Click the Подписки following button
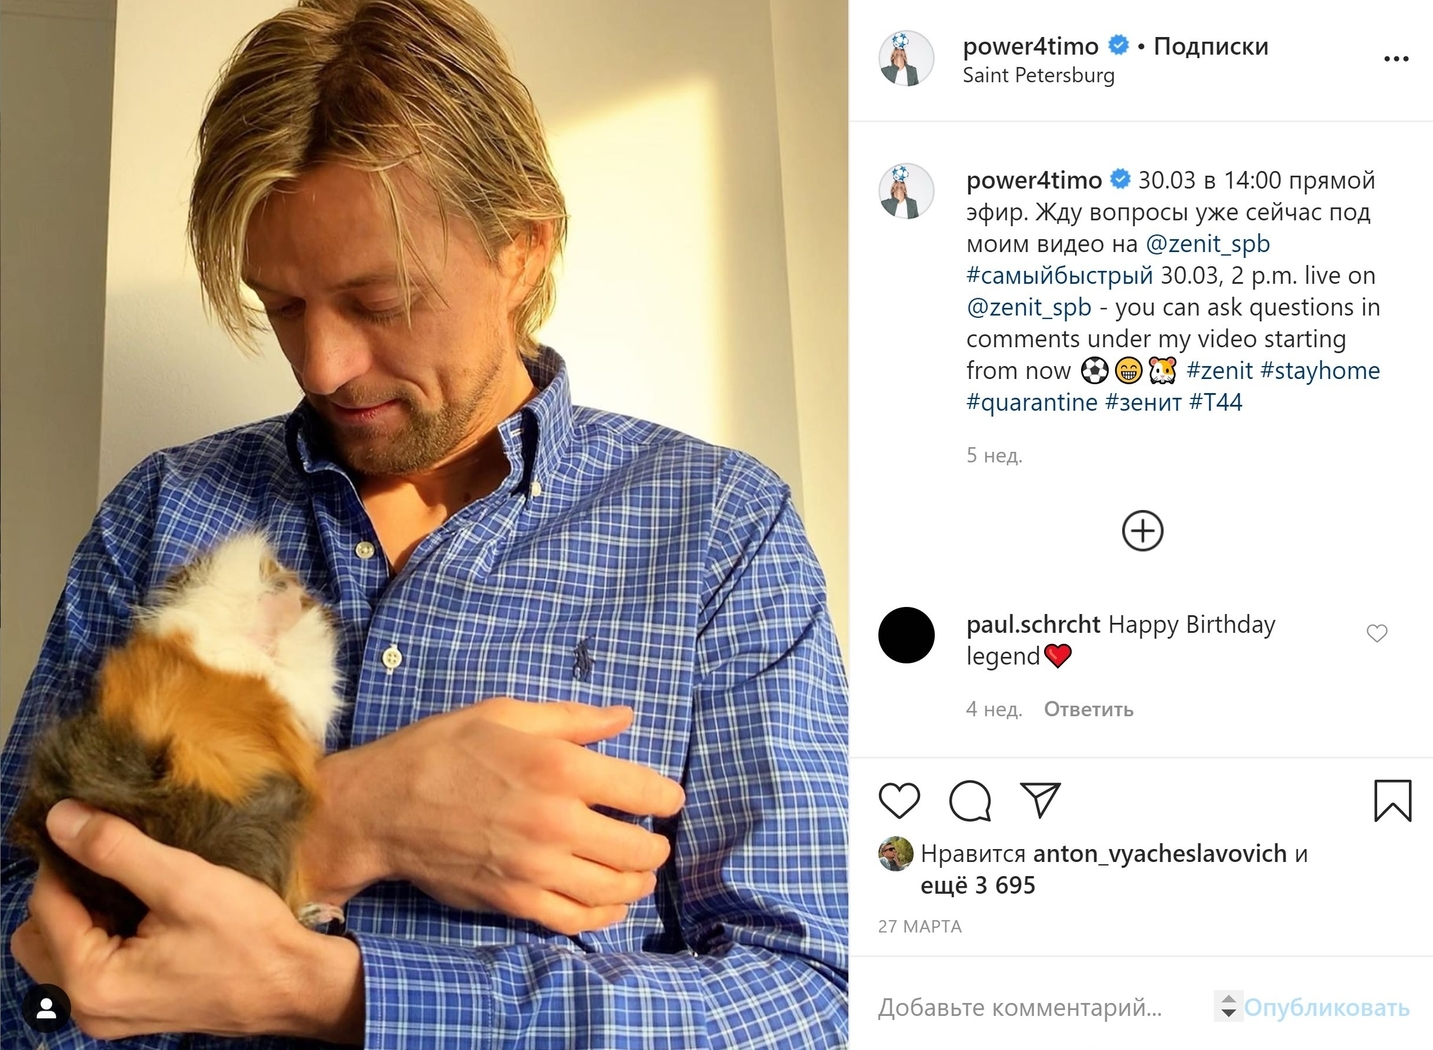 1210,46
